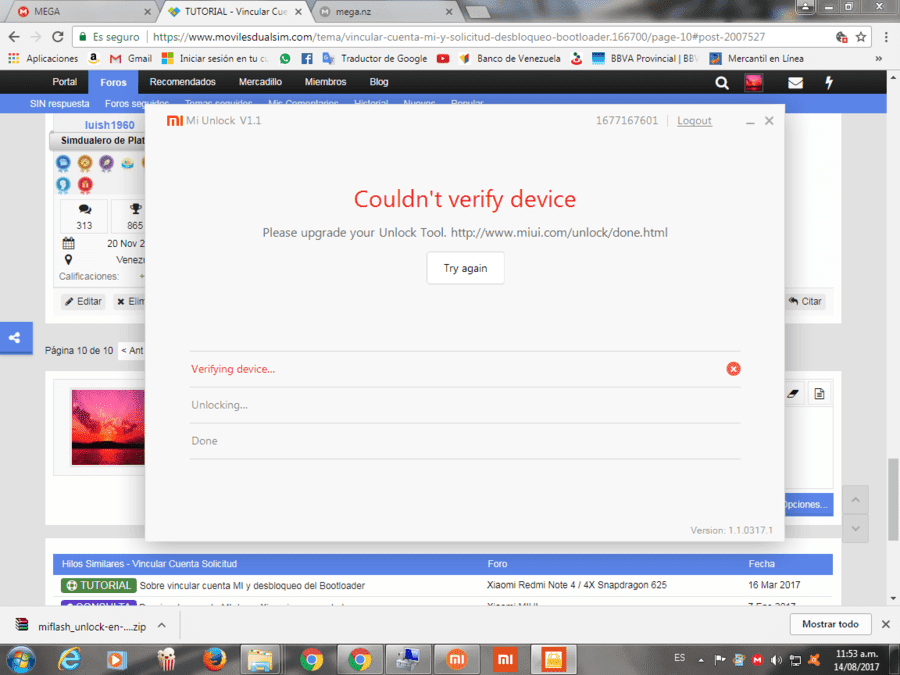Click the eraser icon in editor toolbar
Screen dimensions: 900x675
point(793,394)
